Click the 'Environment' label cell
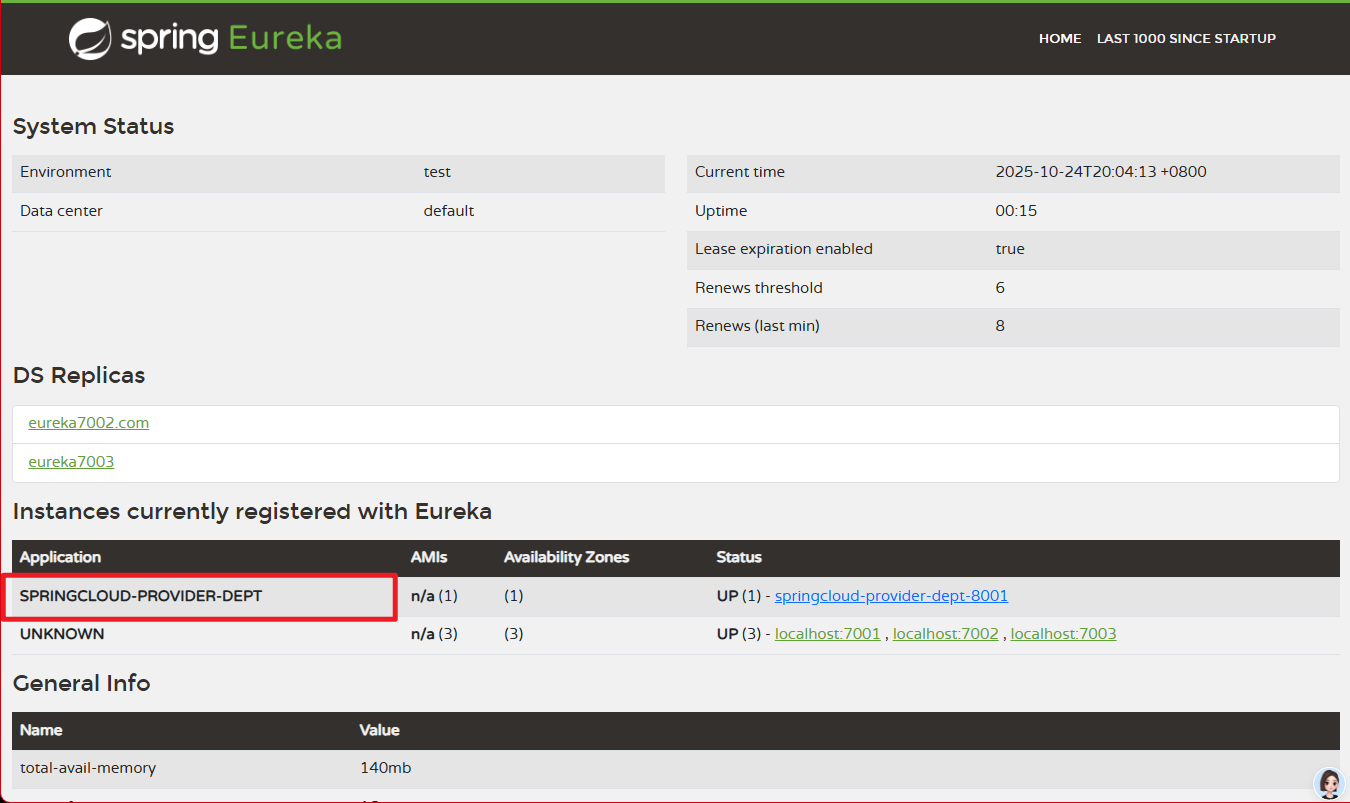 coord(66,172)
